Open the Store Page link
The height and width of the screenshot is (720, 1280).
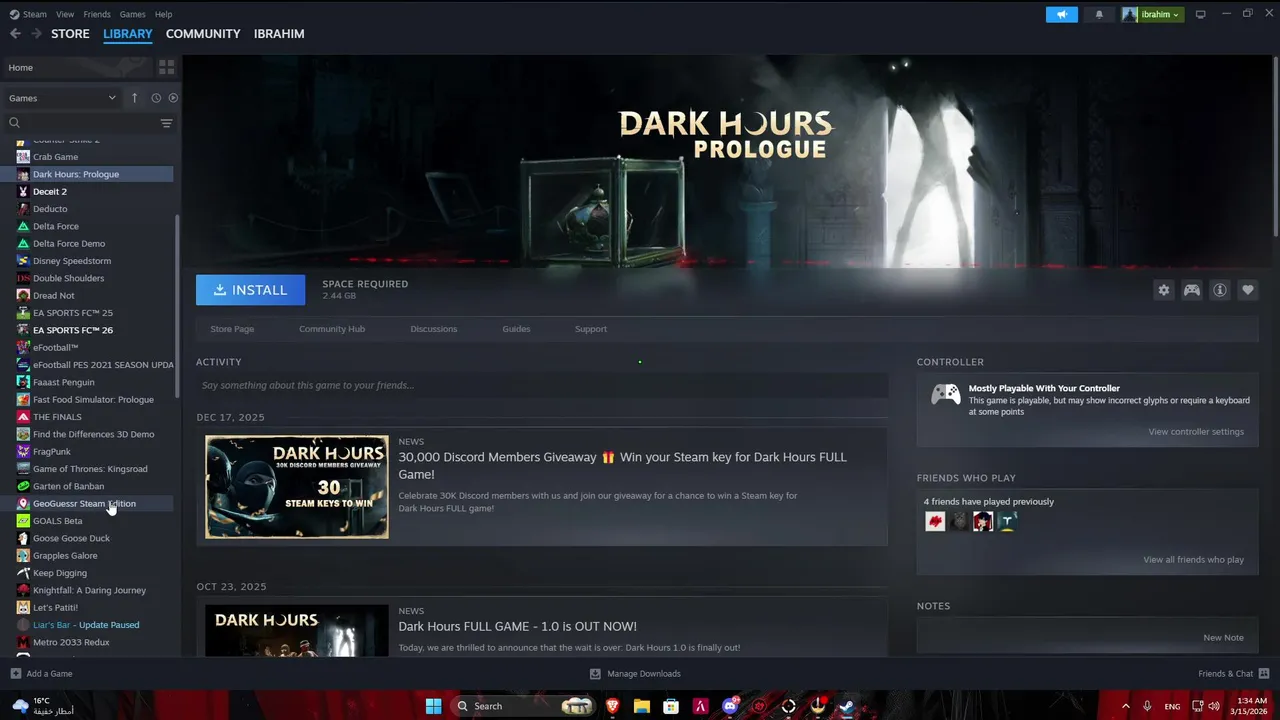coord(232,329)
